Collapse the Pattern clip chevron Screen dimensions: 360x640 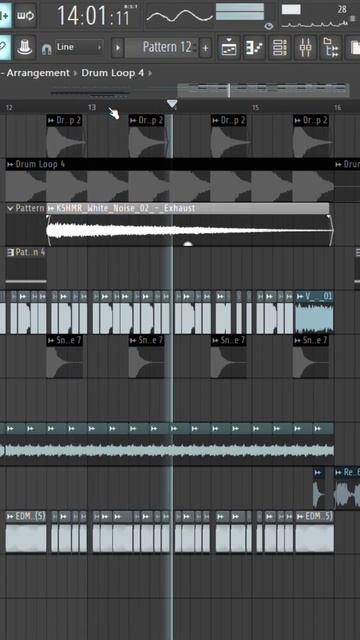click(x=10, y=208)
